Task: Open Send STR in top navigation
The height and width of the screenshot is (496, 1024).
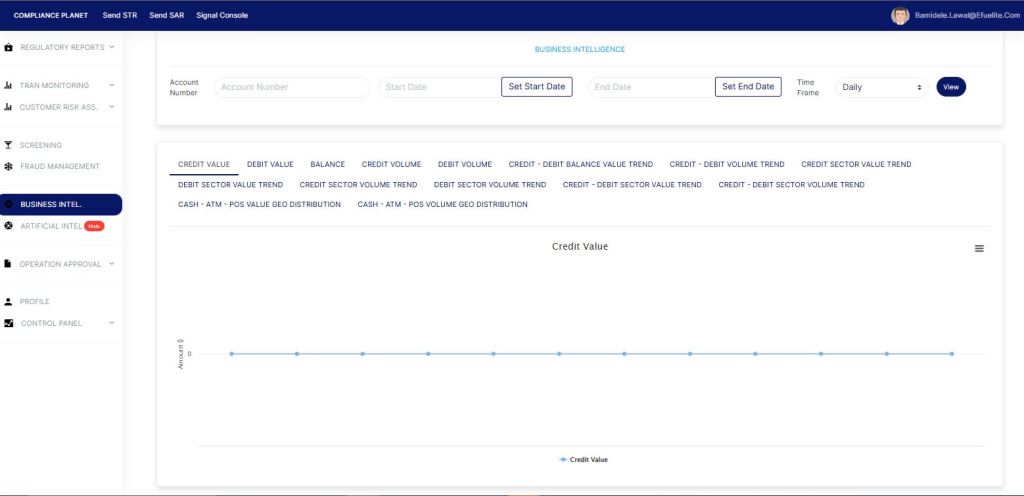Action: coord(119,15)
